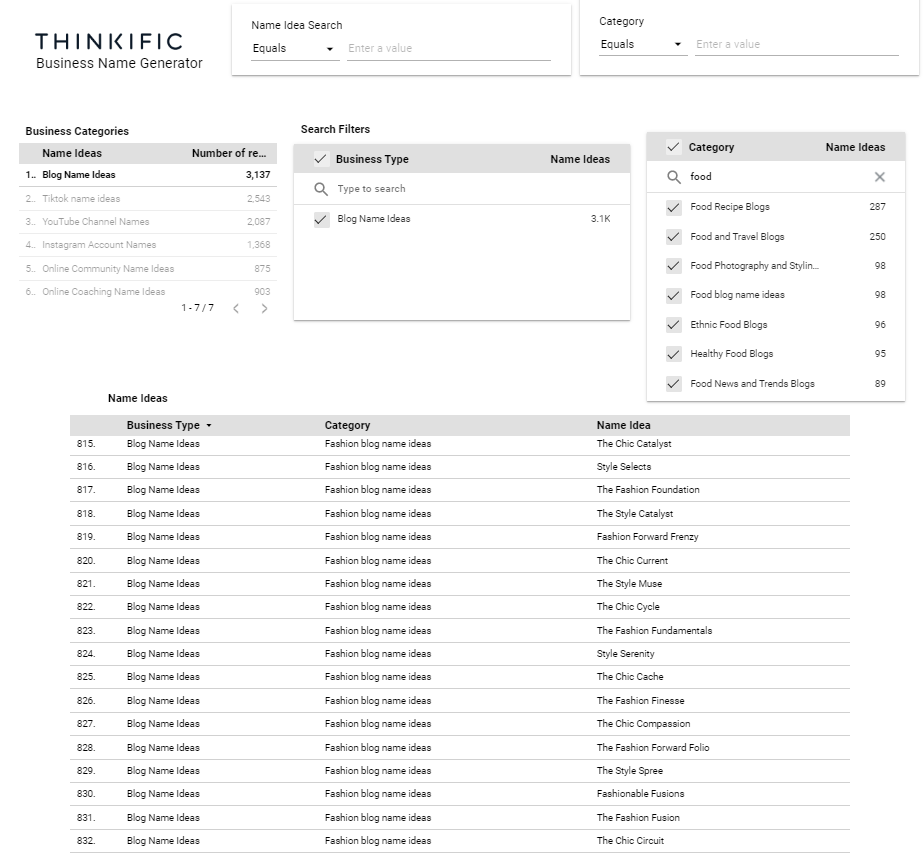Go to previous page of Business Categories
The height and width of the screenshot is (854, 923).
pyautogui.click(x=236, y=308)
